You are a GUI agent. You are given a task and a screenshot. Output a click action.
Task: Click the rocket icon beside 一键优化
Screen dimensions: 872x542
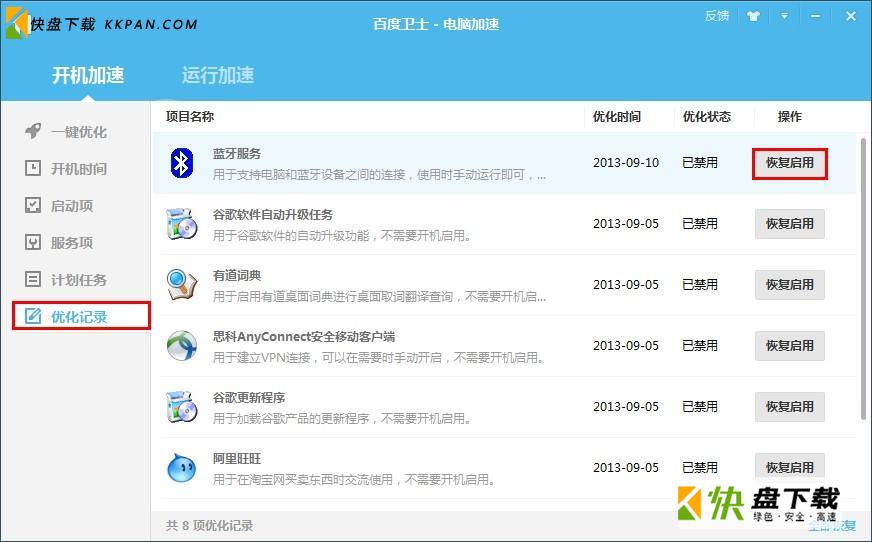point(33,131)
